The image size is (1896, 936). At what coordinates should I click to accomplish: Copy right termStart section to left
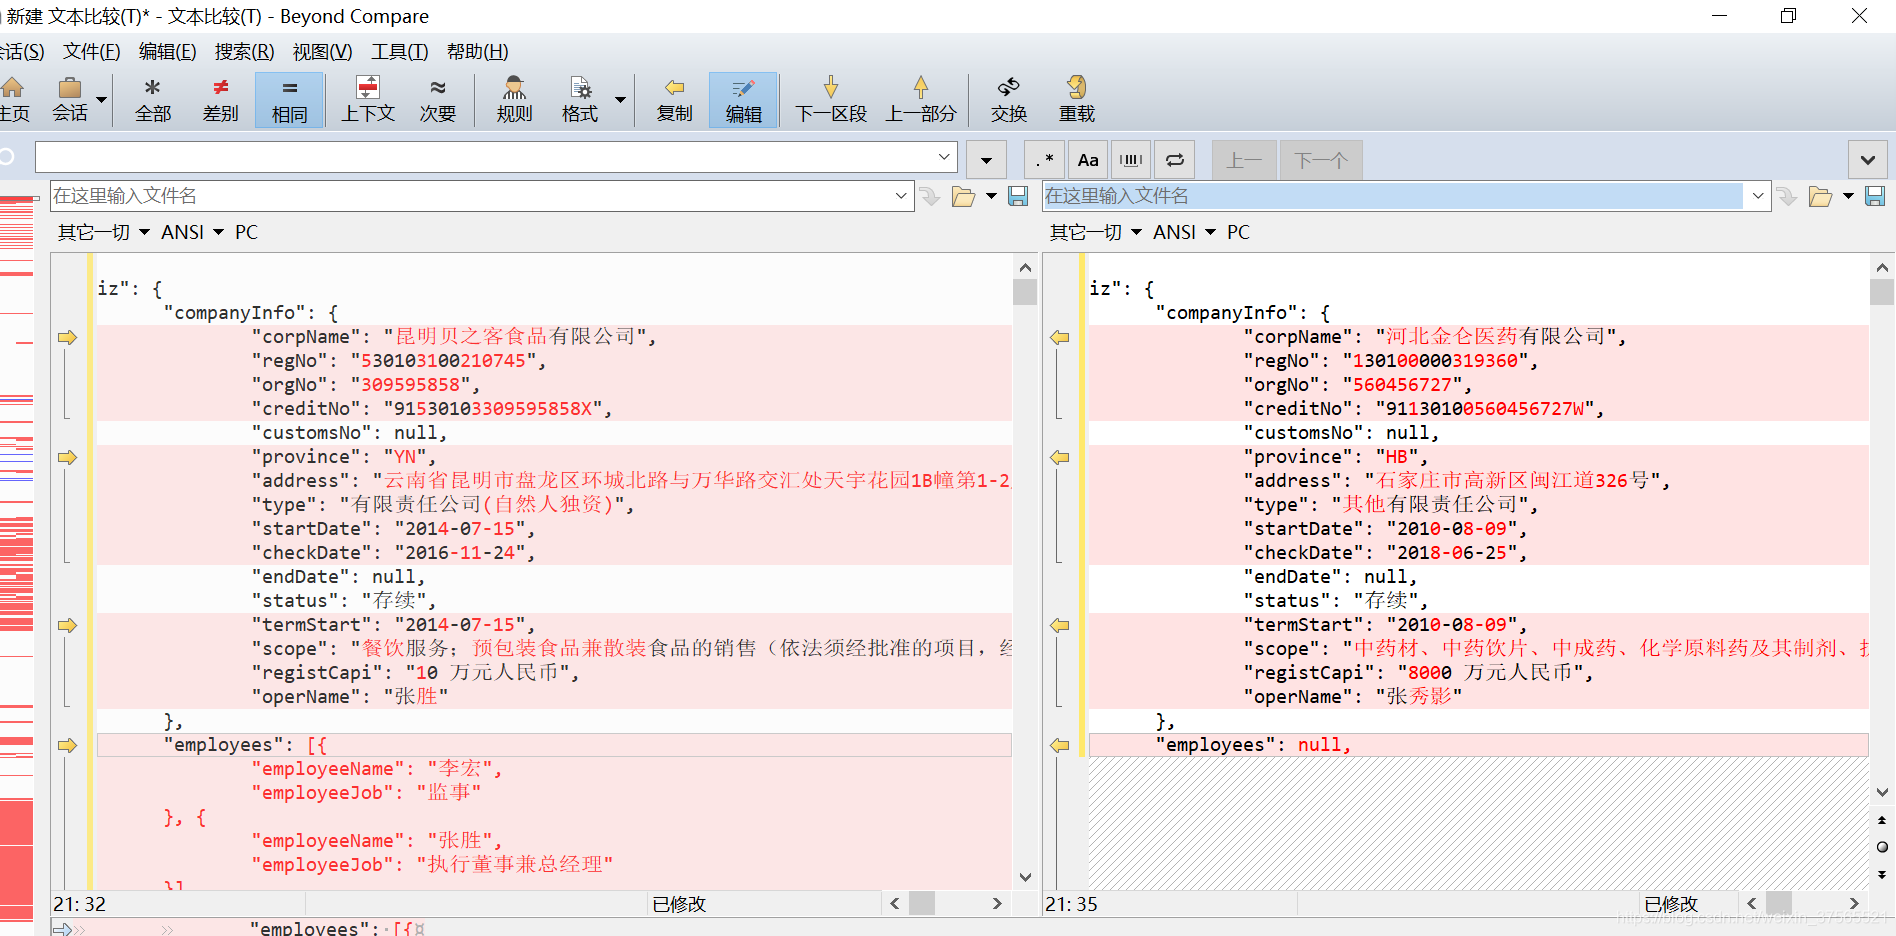coord(1060,625)
